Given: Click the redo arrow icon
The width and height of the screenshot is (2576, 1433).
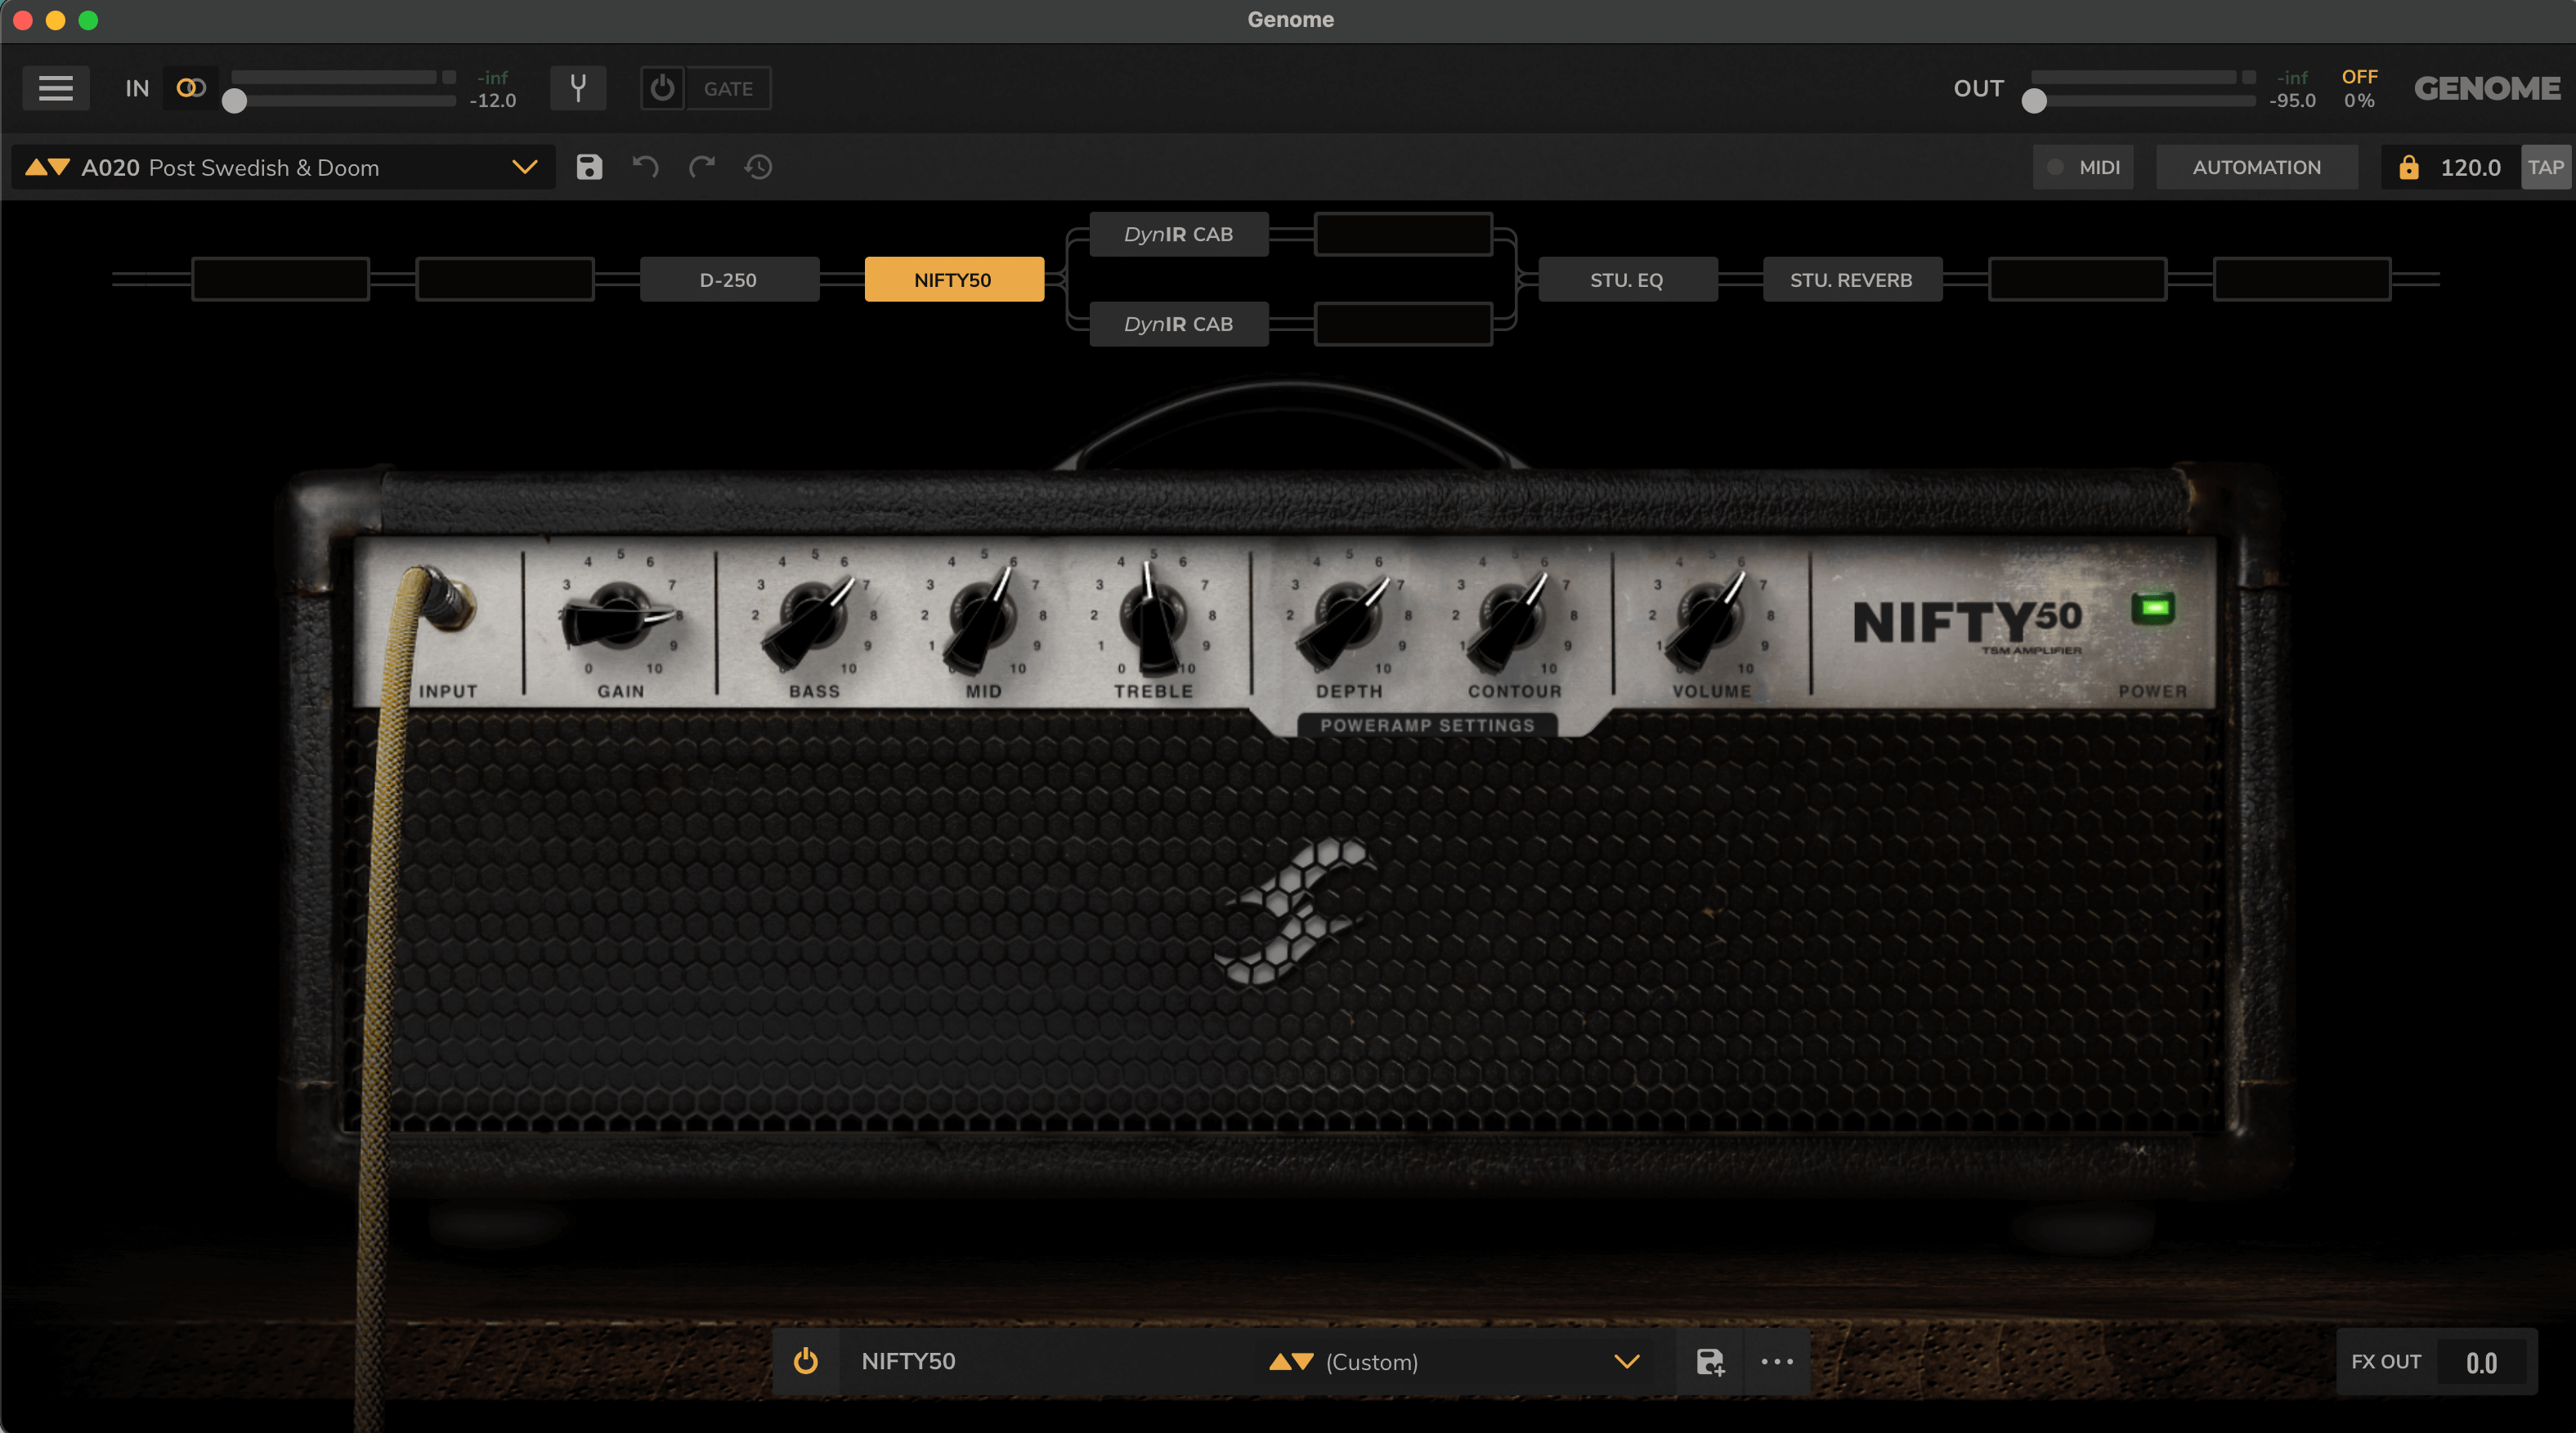Looking at the screenshot, I should [x=702, y=167].
